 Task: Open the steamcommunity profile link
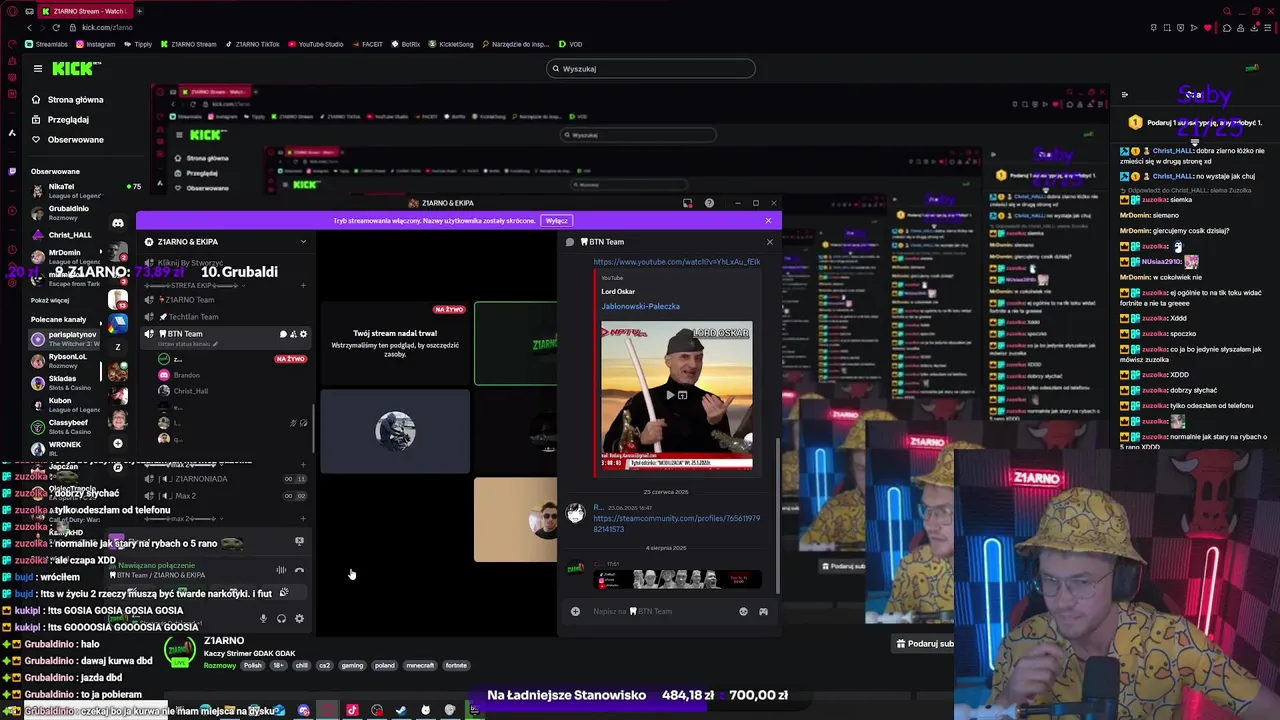click(x=677, y=523)
